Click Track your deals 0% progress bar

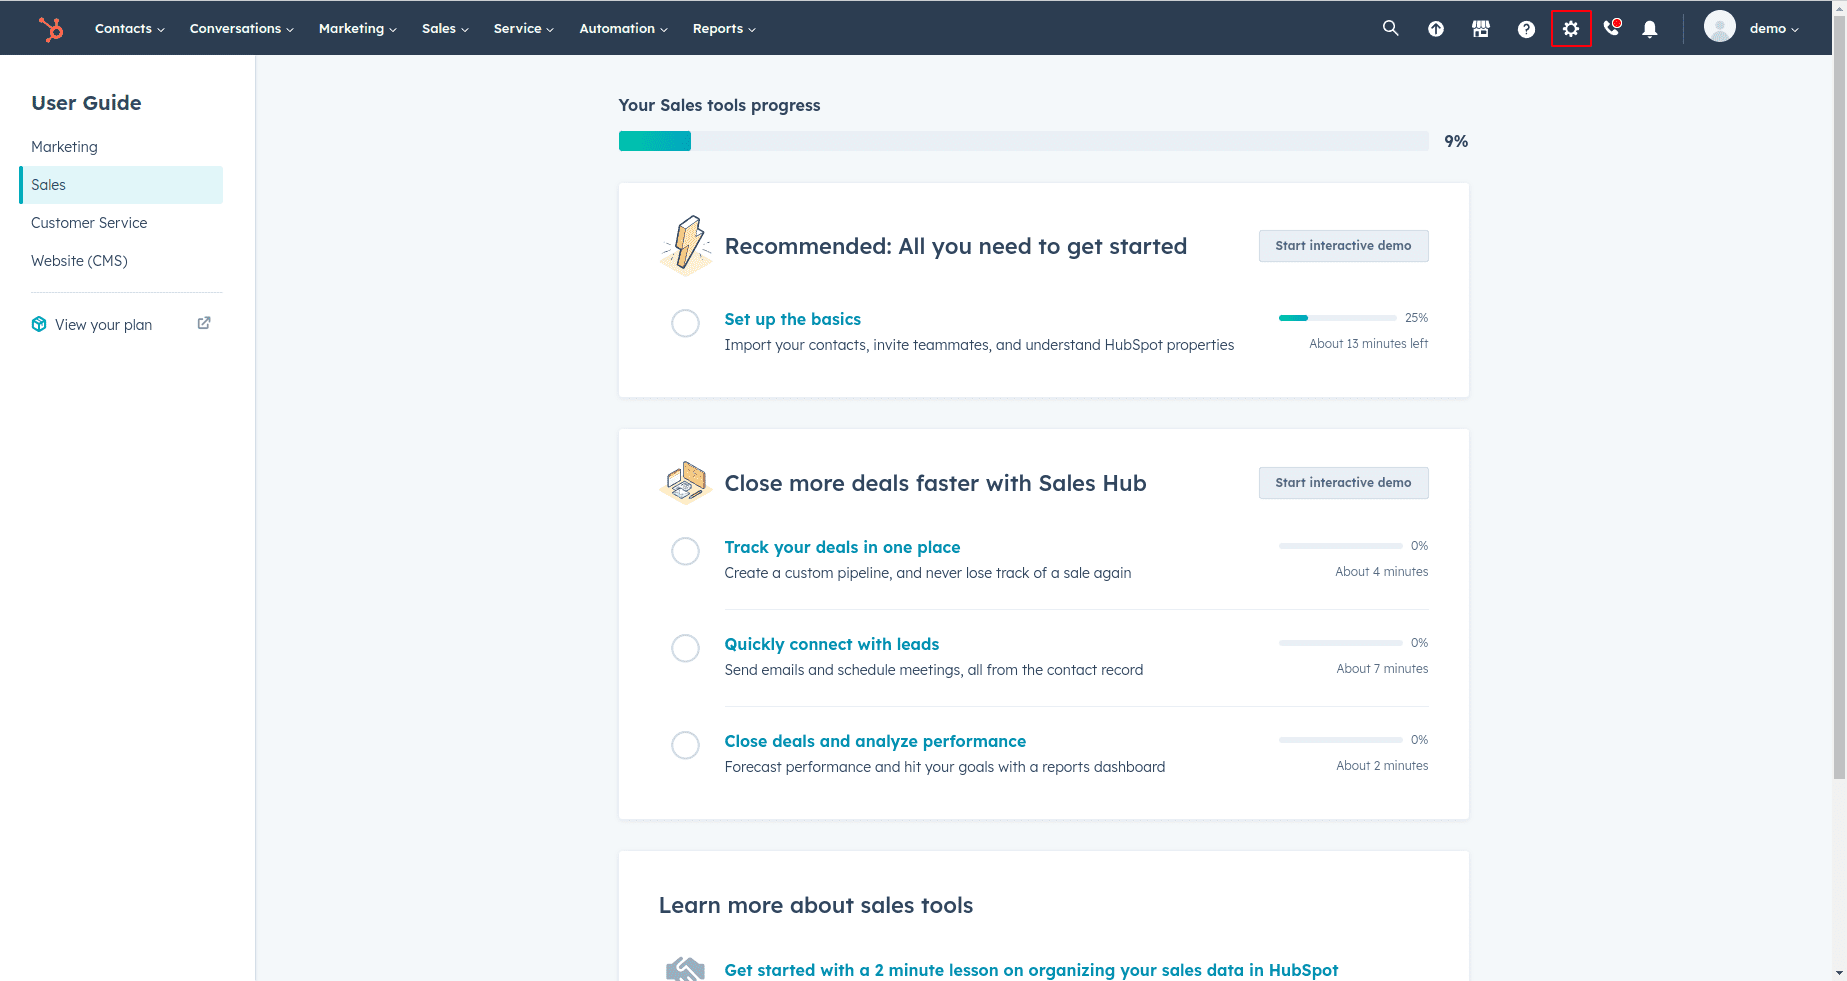(x=1340, y=546)
